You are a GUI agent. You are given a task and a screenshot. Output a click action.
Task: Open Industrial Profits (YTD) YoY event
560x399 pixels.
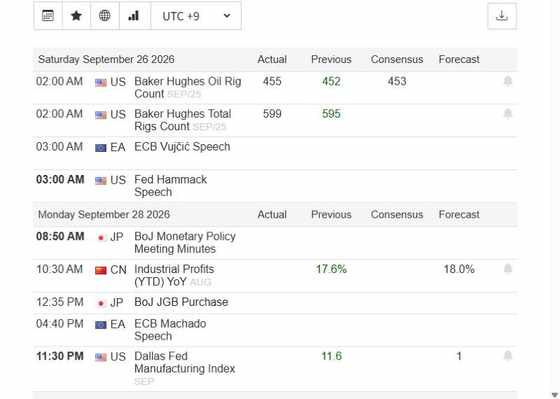pos(174,275)
